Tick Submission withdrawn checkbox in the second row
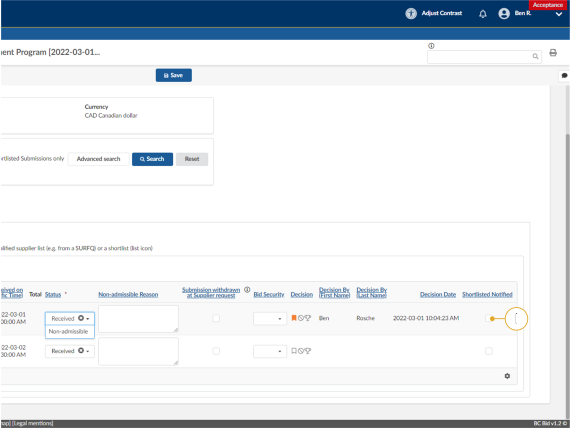 click(216, 351)
